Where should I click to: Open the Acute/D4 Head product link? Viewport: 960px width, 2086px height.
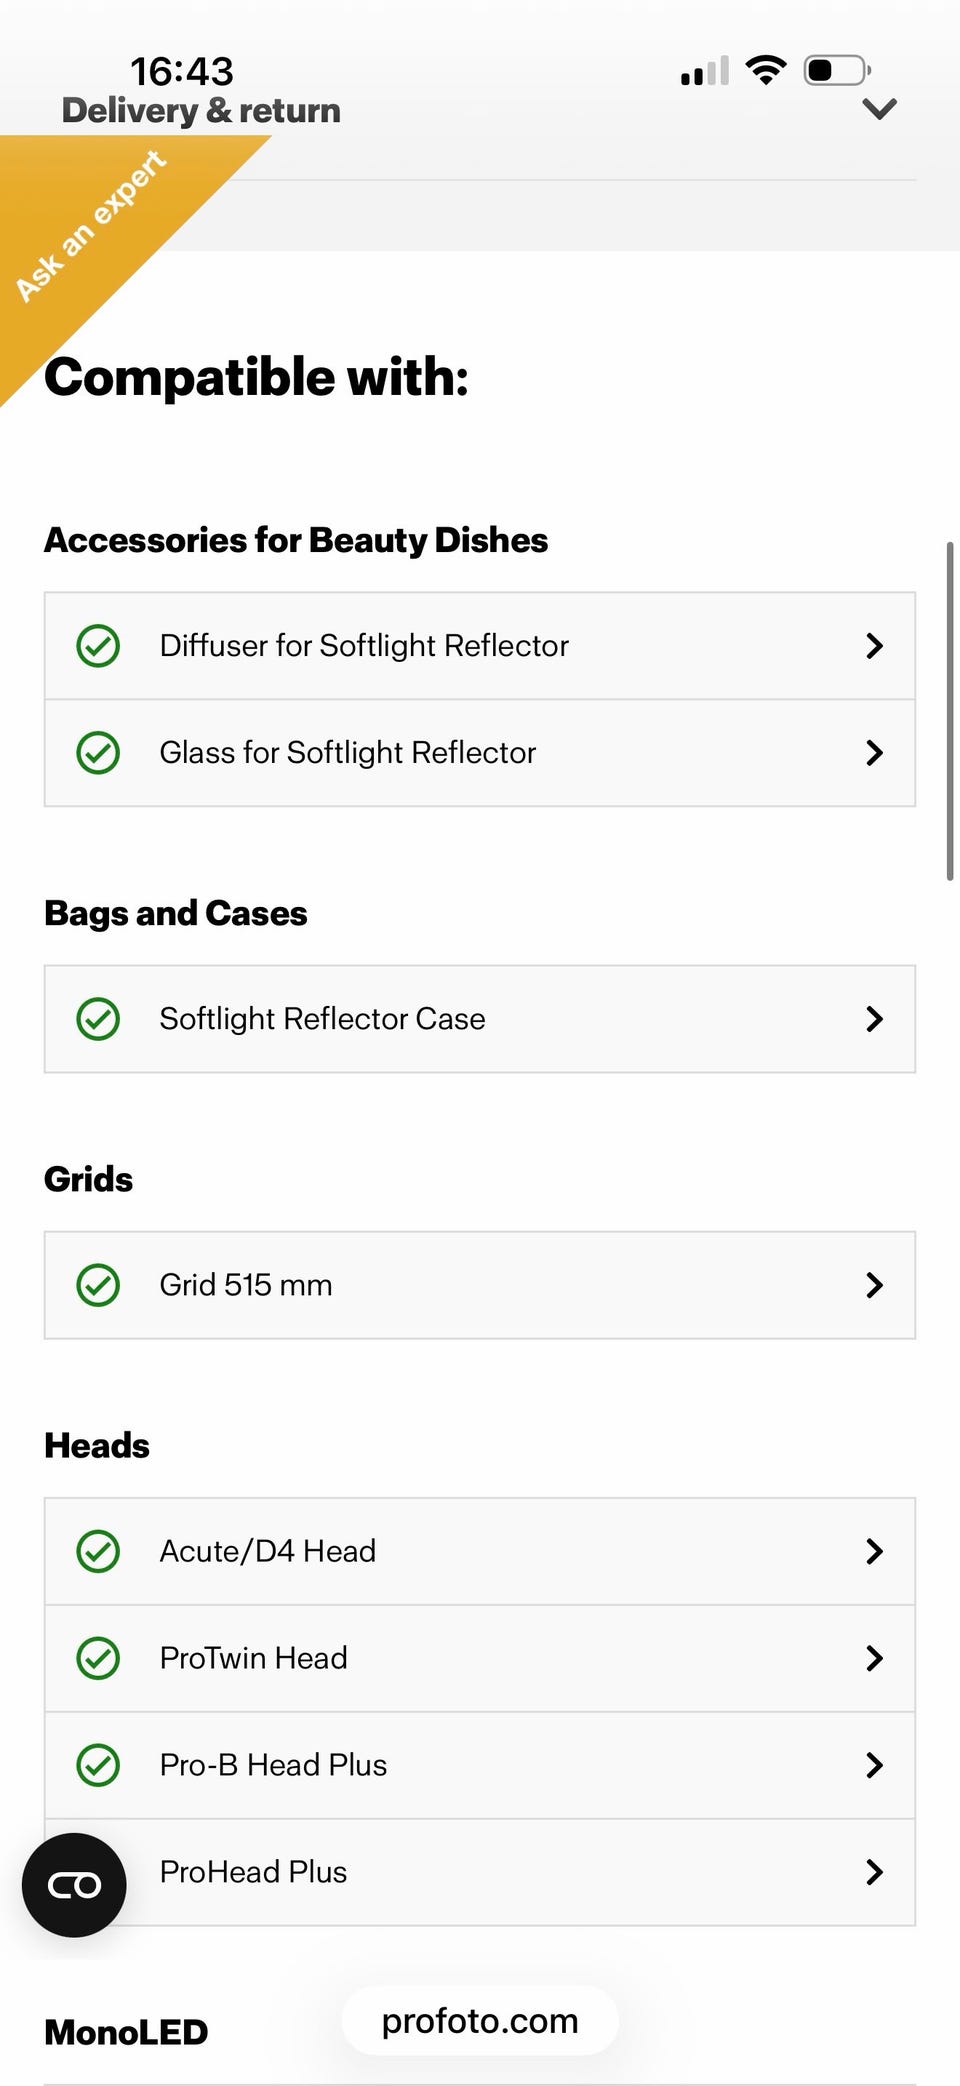click(x=268, y=1551)
